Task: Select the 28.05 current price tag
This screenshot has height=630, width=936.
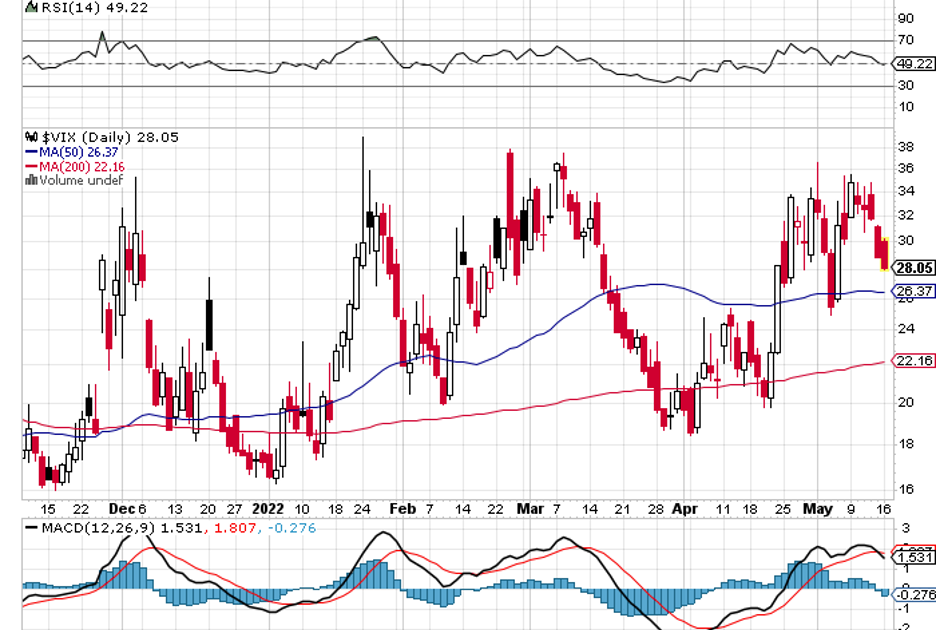Action: point(914,268)
